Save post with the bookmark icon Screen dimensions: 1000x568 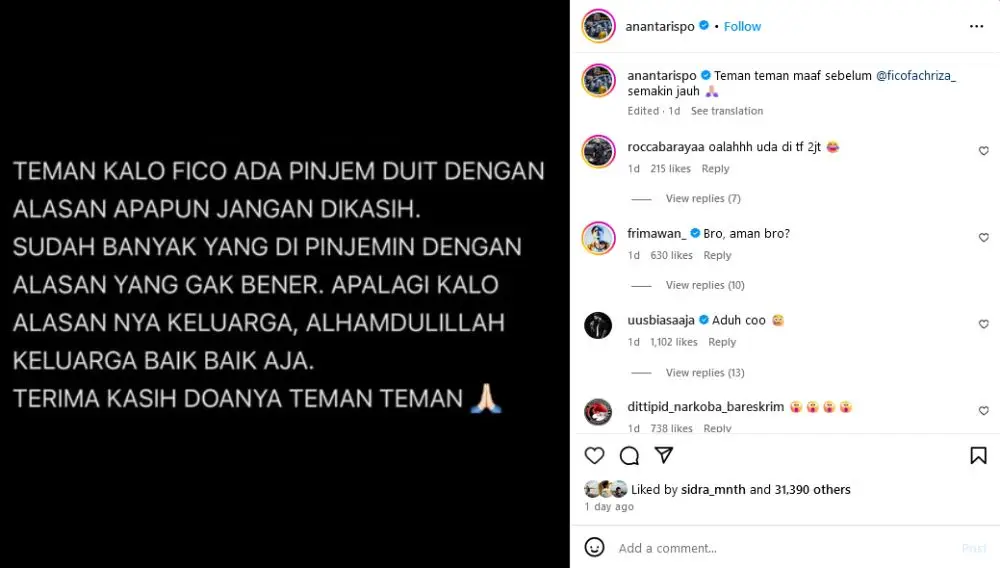click(x=978, y=455)
